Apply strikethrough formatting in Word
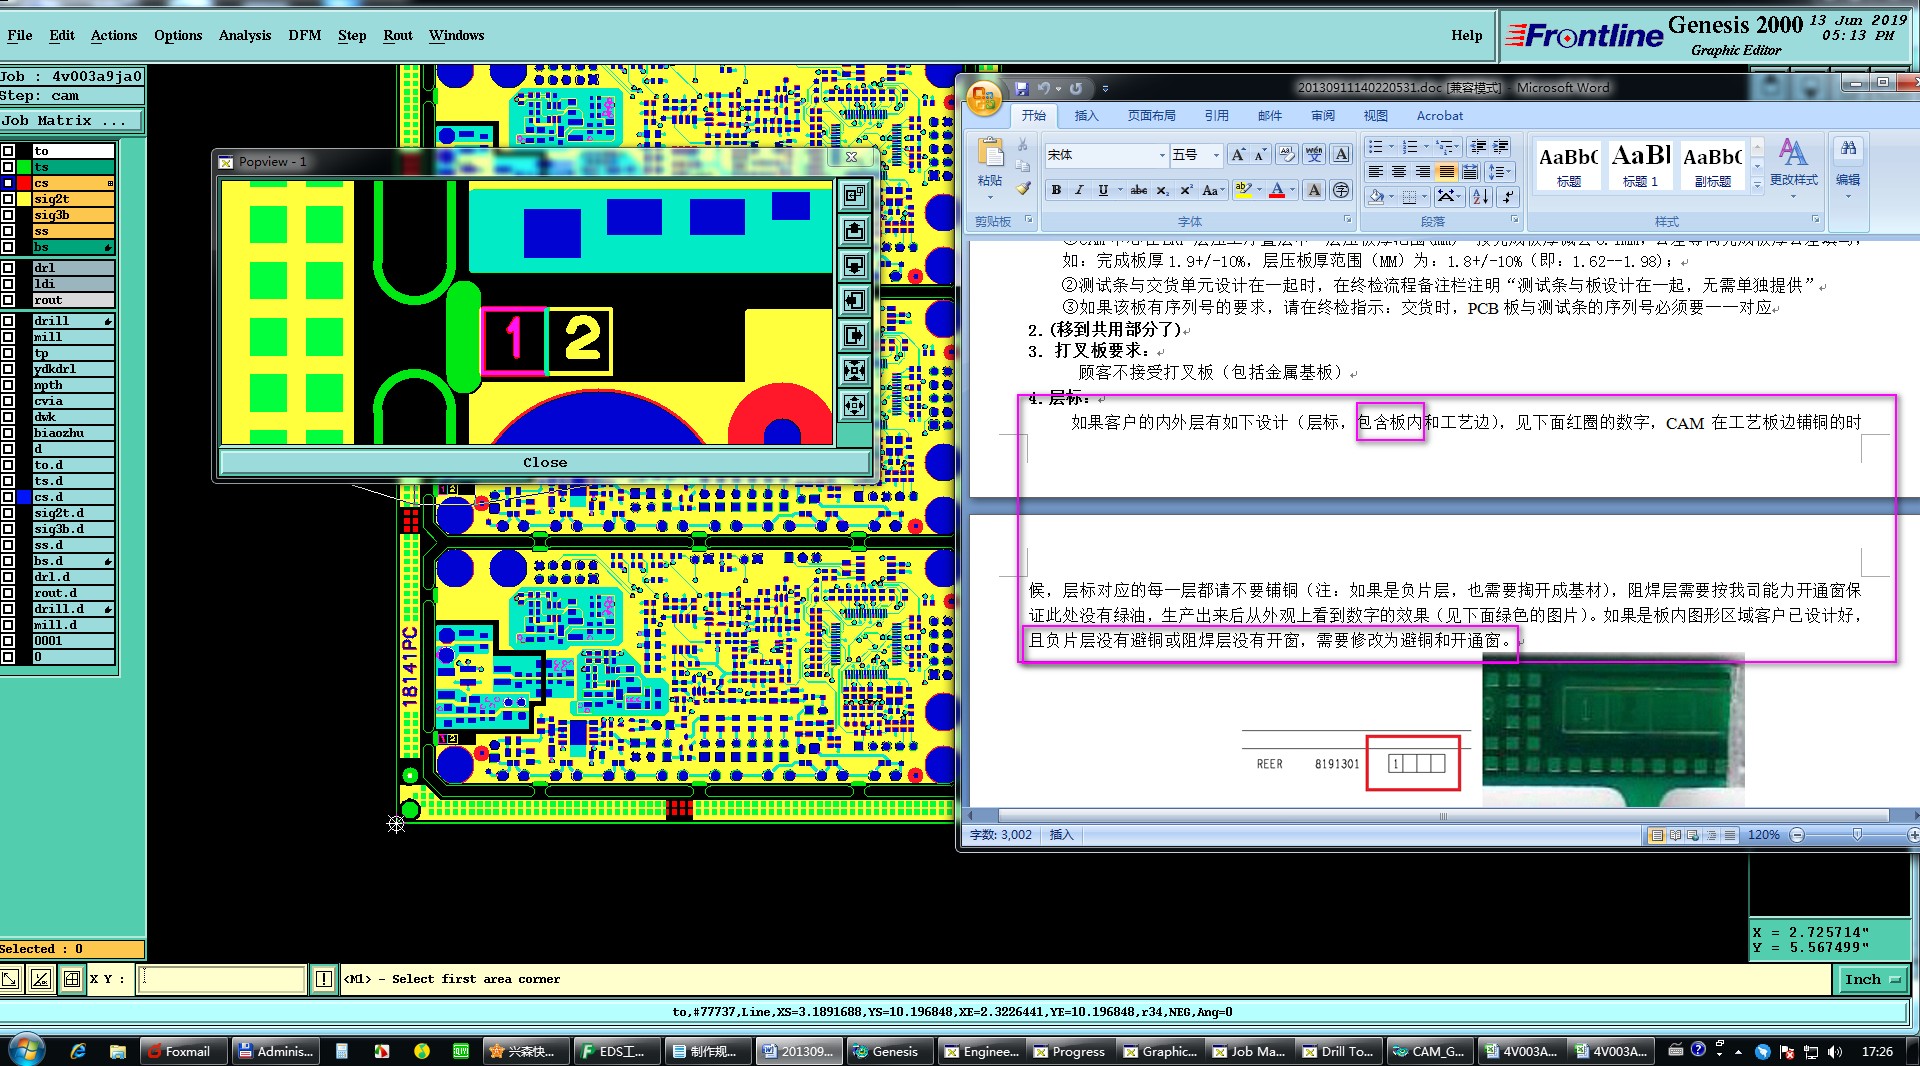The image size is (1920, 1066). [x=1139, y=190]
